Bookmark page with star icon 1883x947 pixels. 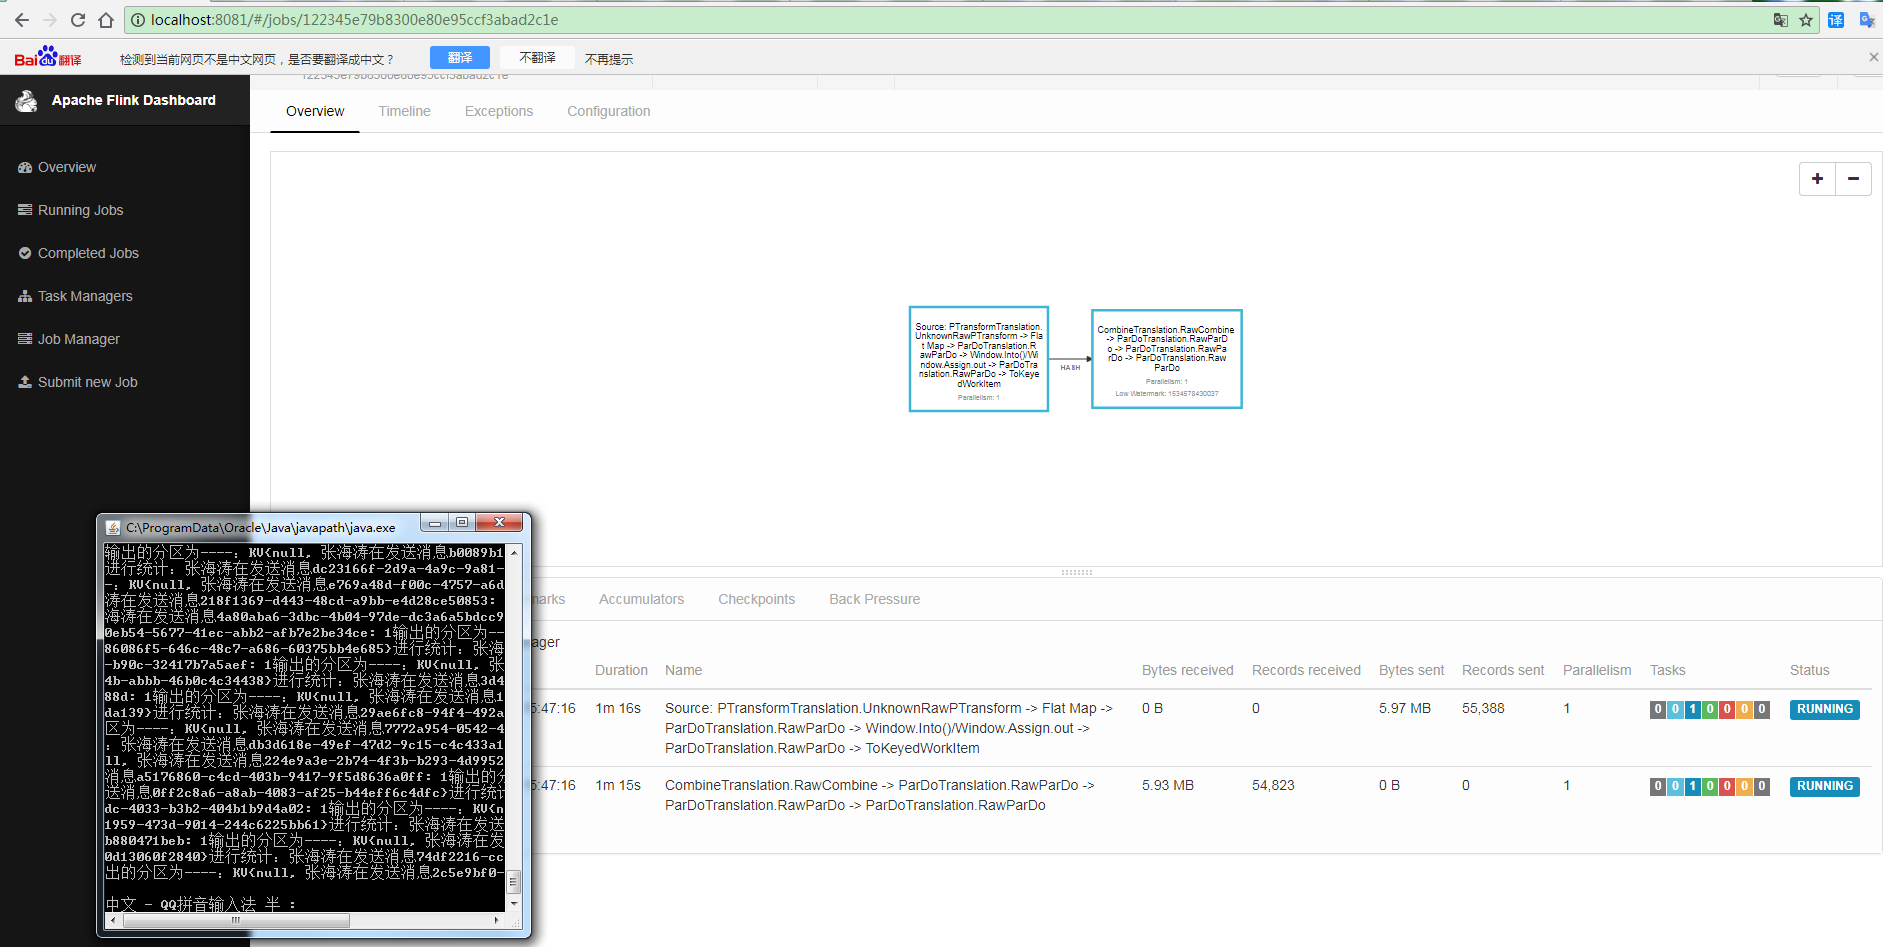1806,20
